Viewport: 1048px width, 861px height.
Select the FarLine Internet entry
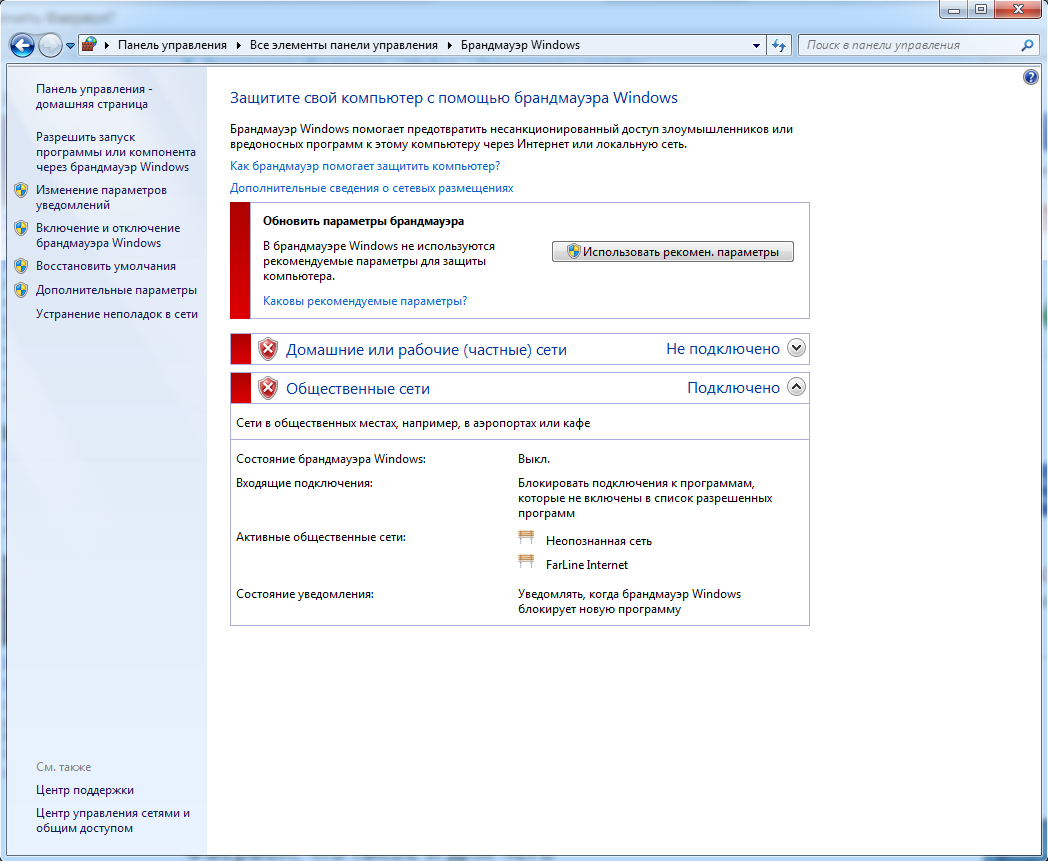pyautogui.click(x=587, y=565)
